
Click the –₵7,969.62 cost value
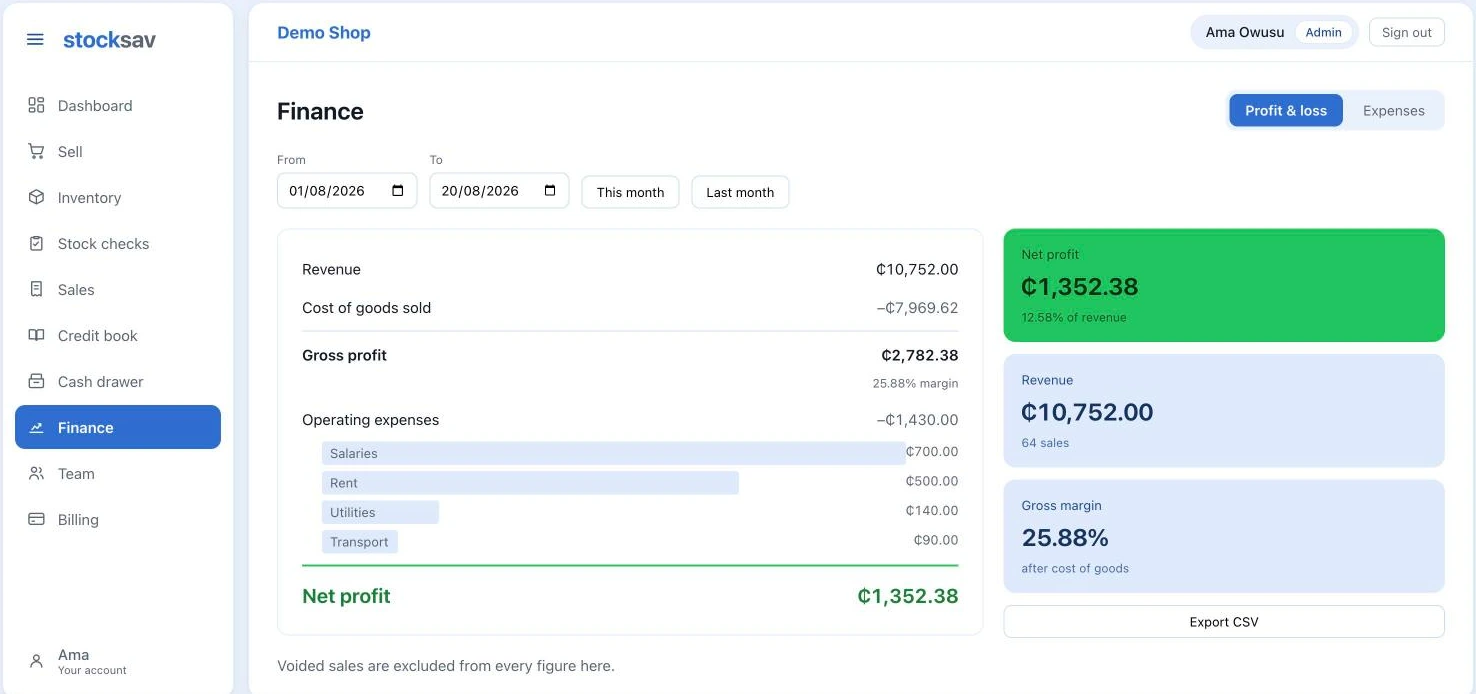[x=917, y=308]
